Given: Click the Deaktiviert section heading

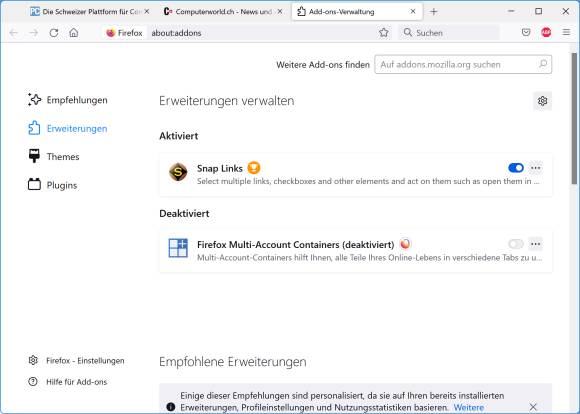Looking at the screenshot, I should [184, 213].
